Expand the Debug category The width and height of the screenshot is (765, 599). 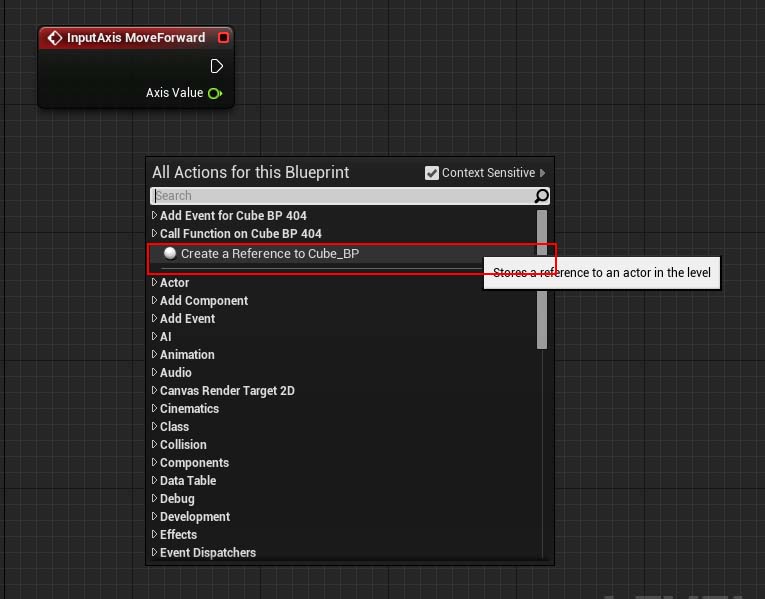pos(154,499)
